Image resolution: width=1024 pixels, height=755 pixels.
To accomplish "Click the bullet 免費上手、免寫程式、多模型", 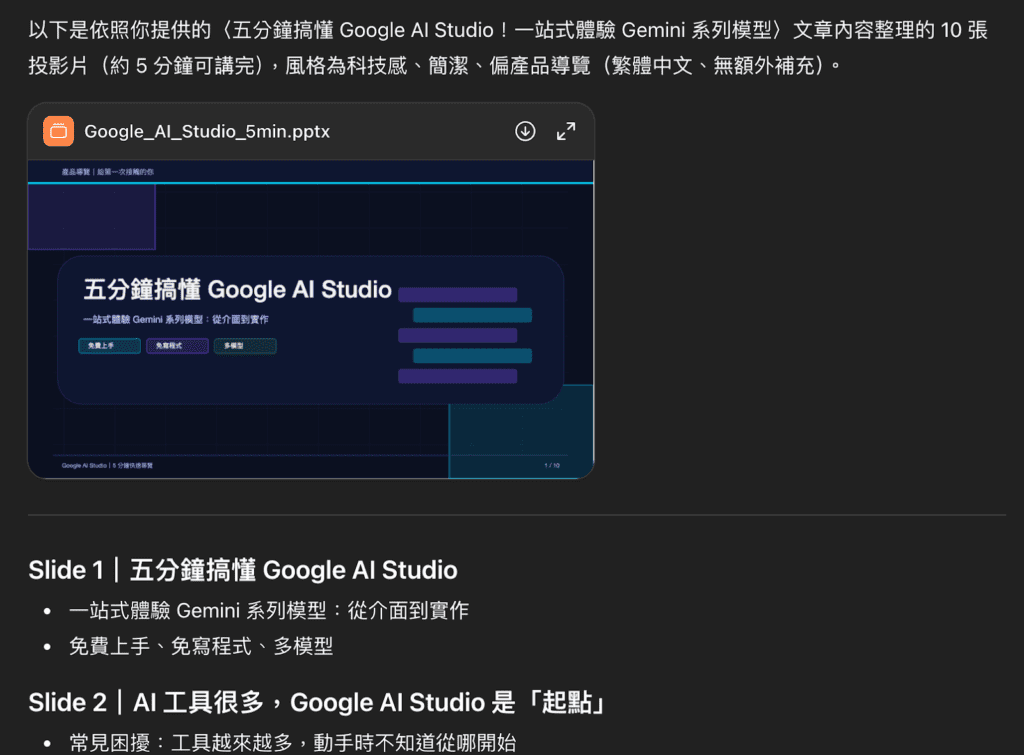I will point(200,647).
